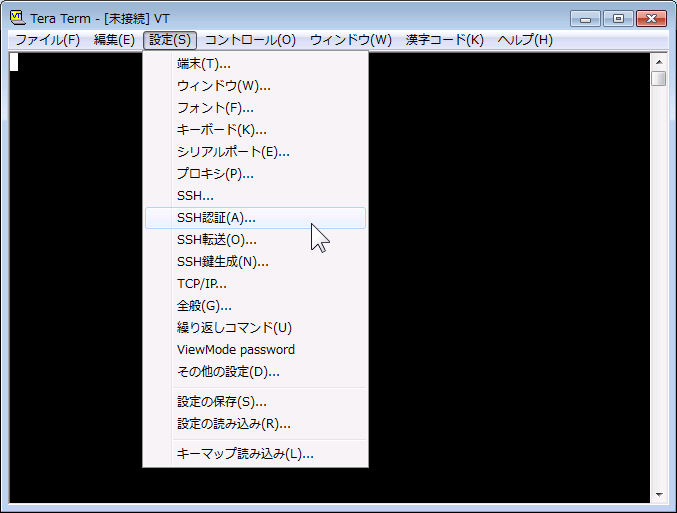Close the 設定(S) menu in menu bar
This screenshot has width=677, height=513.
(170, 40)
